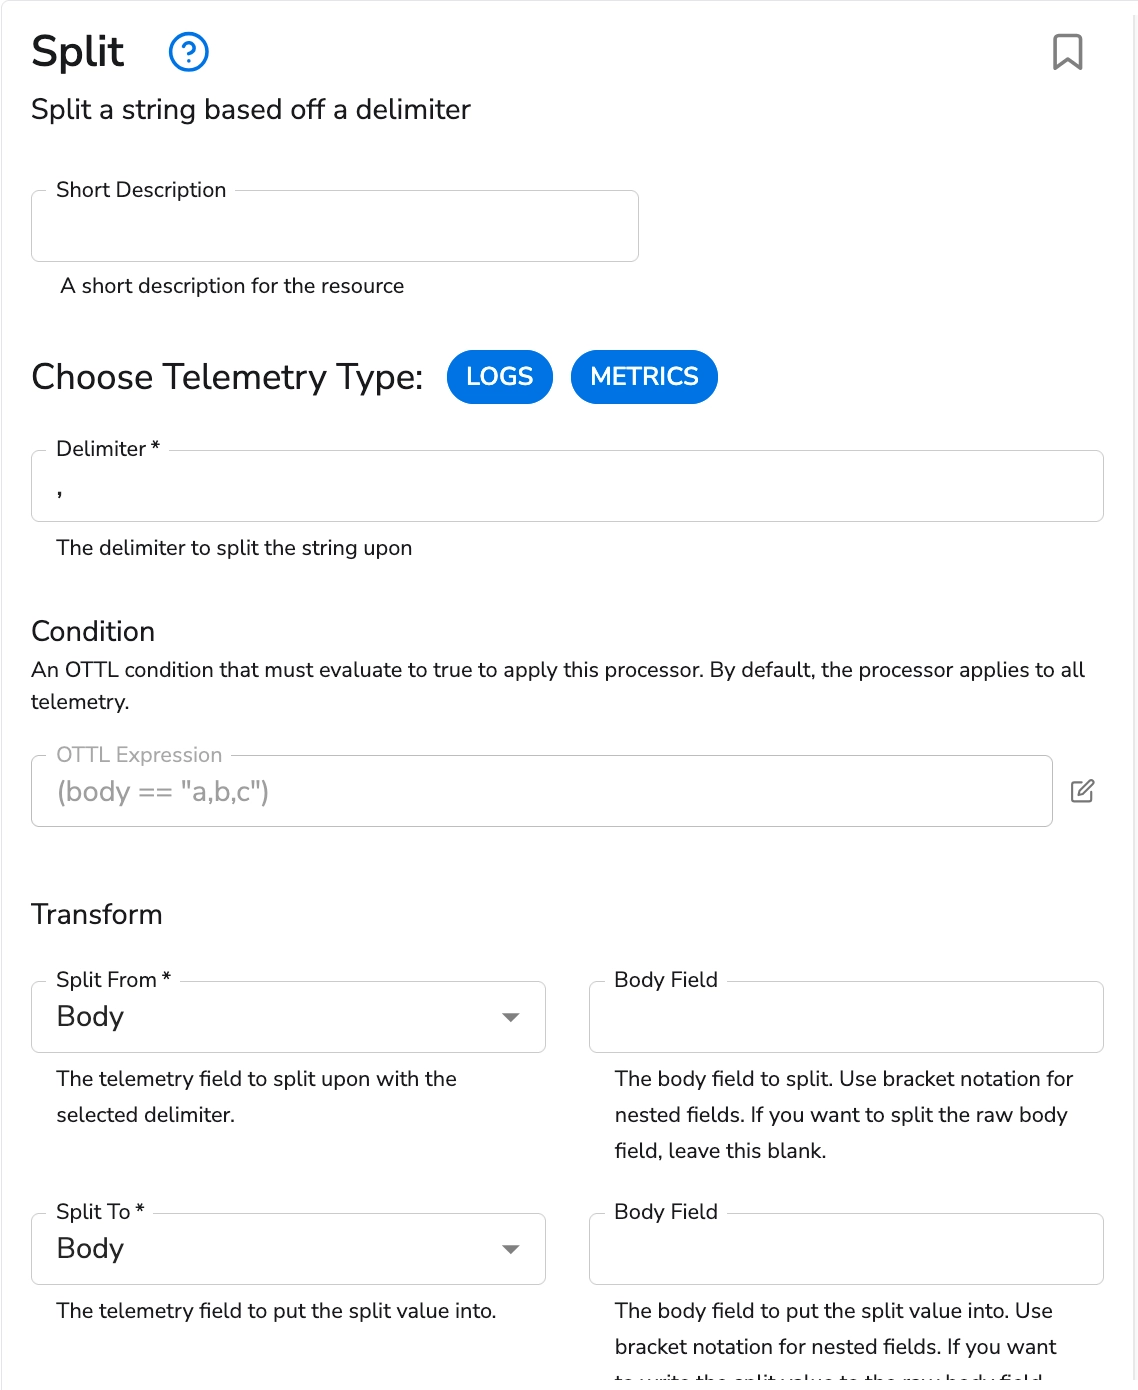The height and width of the screenshot is (1390, 1138).
Task: Click the Body Field next to Split To
Action: (x=845, y=1249)
